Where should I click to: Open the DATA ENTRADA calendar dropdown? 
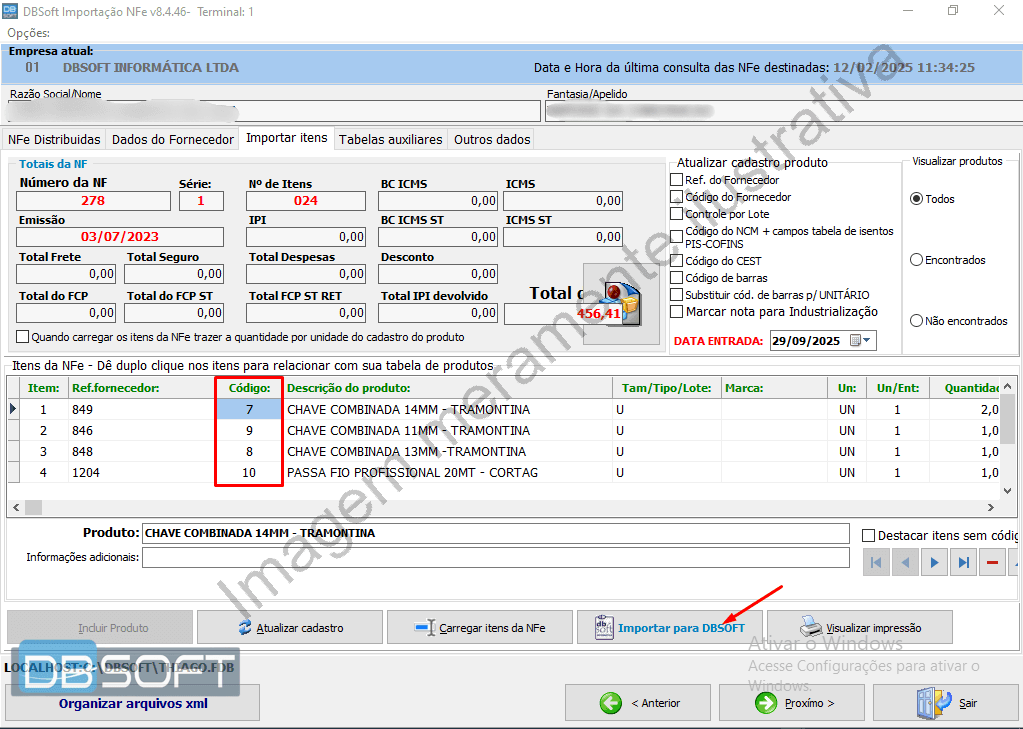[x=861, y=341]
